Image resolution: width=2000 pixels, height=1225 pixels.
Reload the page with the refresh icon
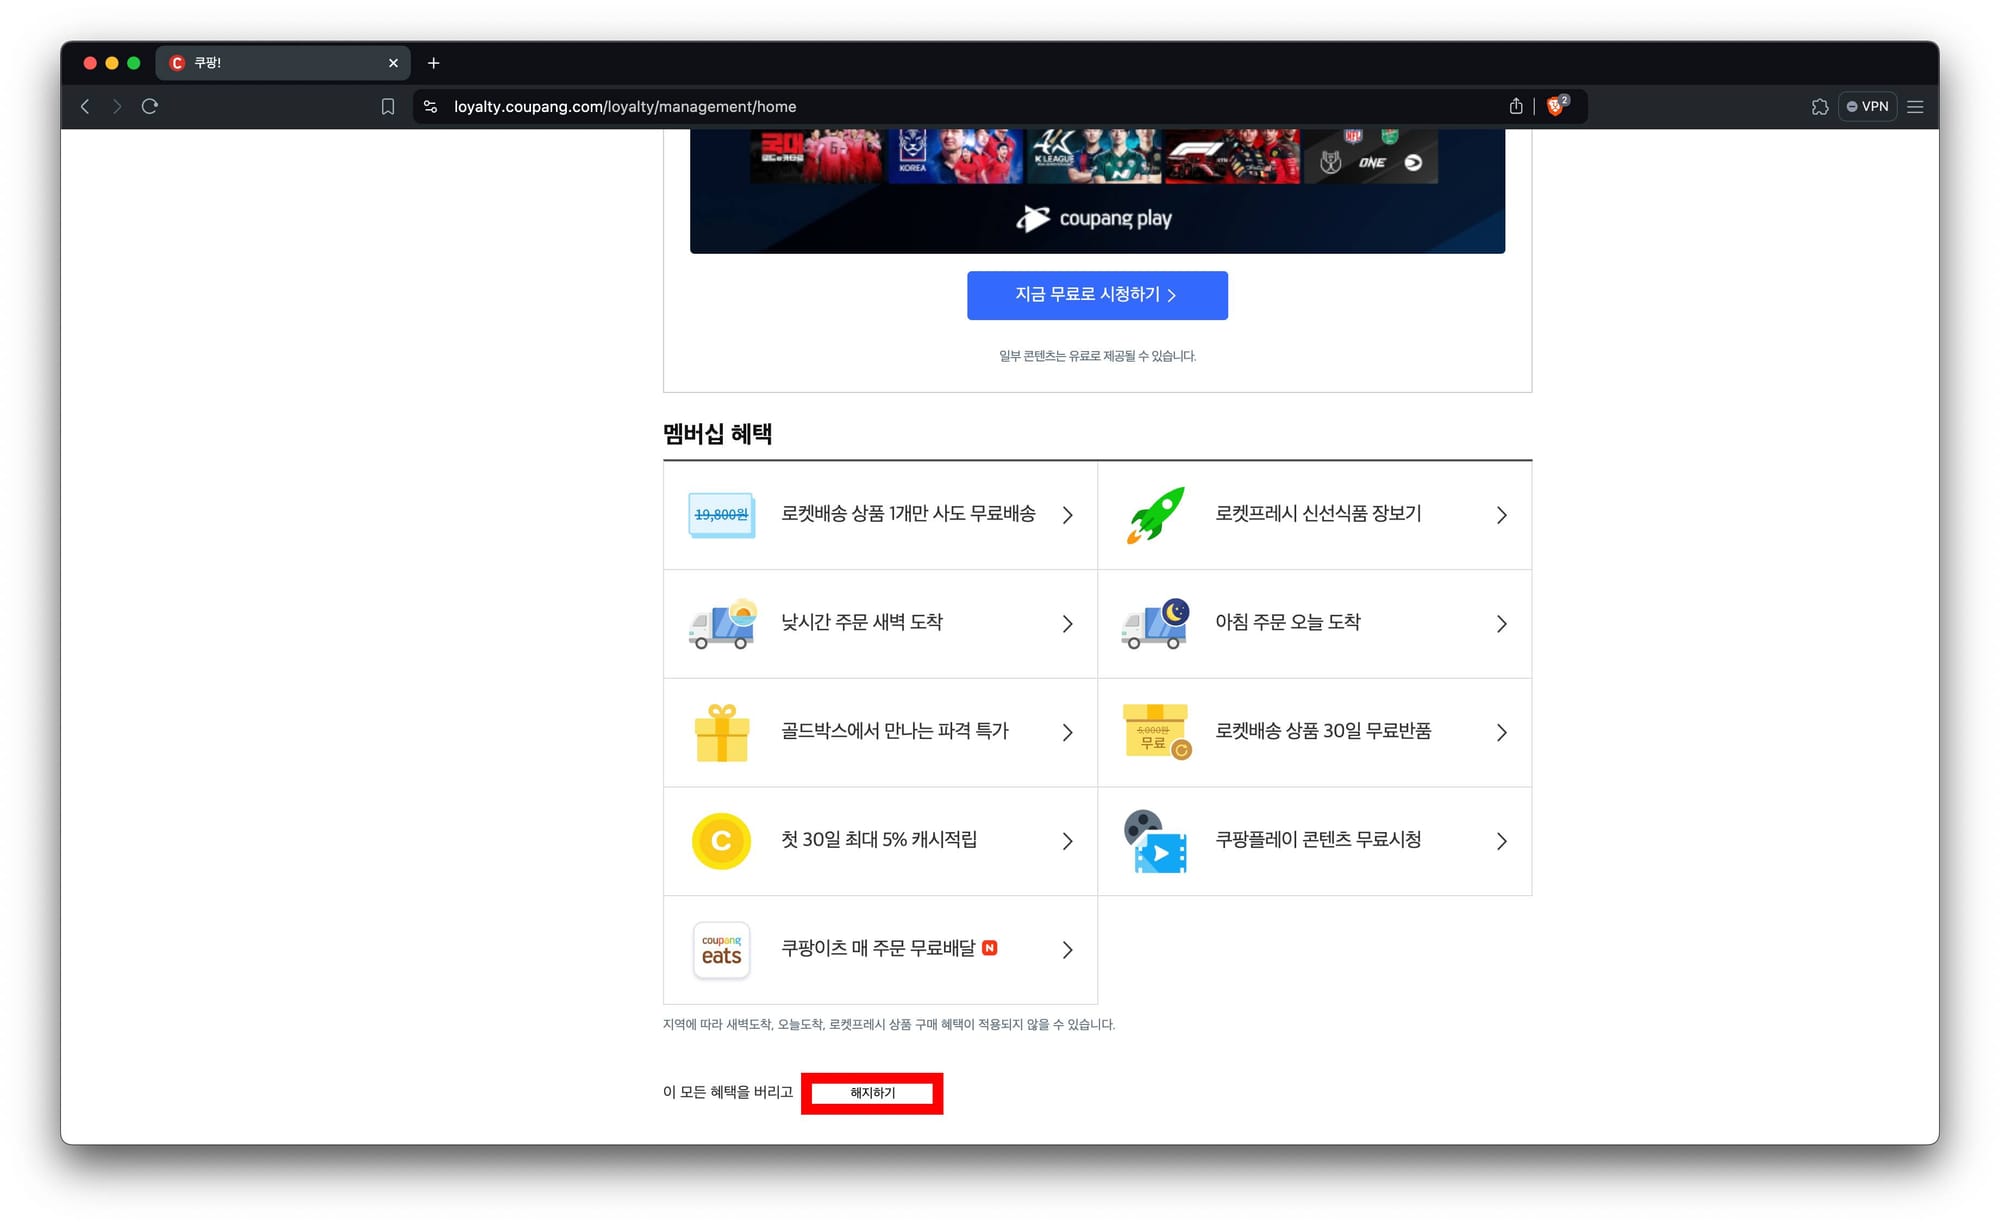coord(150,107)
